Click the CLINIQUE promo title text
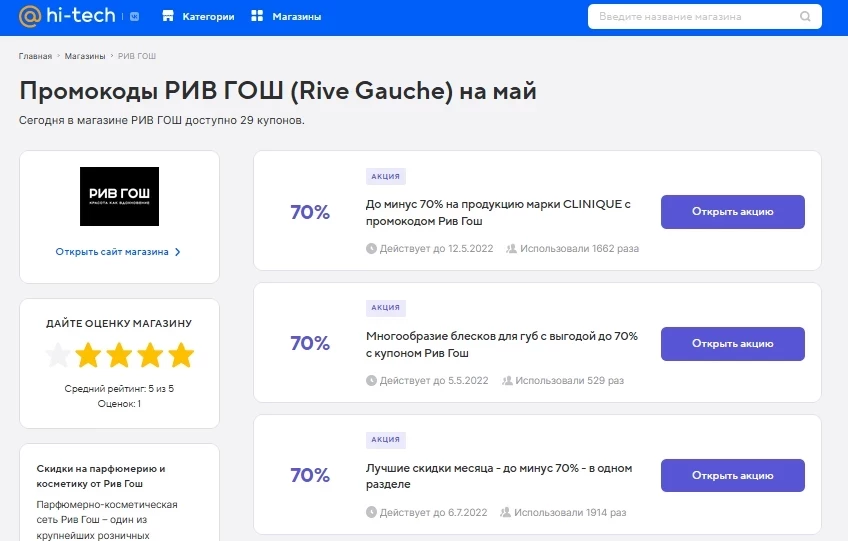Viewport: 848px width, 541px height. (x=498, y=213)
